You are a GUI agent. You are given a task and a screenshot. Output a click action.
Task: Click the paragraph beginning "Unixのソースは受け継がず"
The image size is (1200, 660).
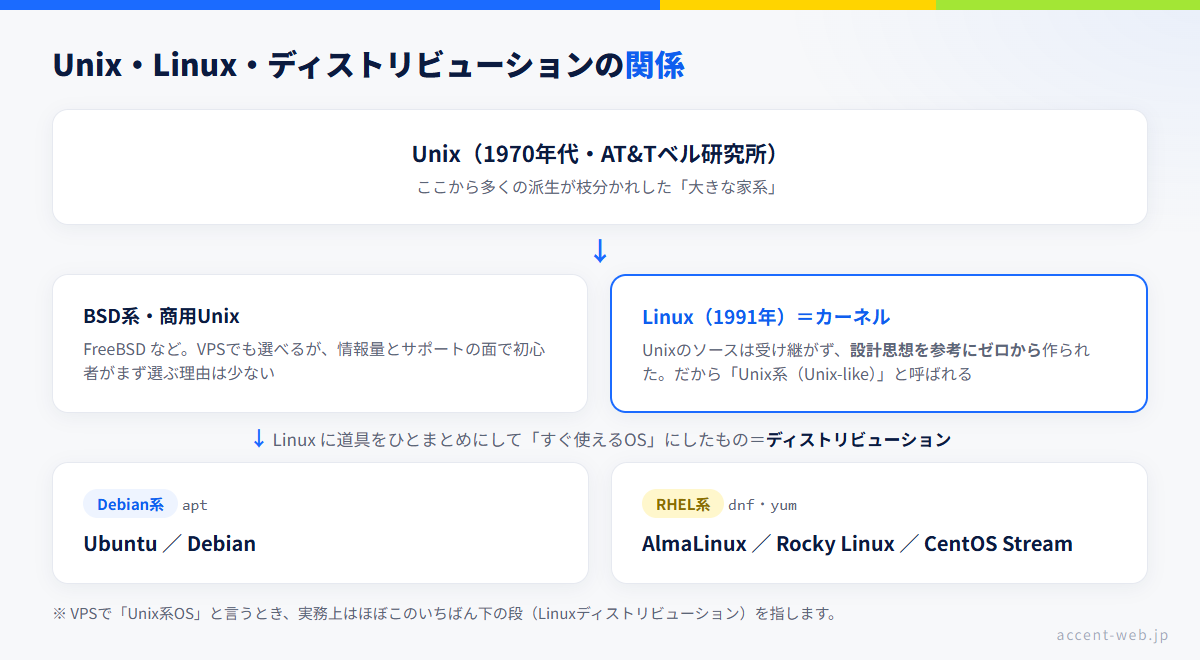coord(866,362)
